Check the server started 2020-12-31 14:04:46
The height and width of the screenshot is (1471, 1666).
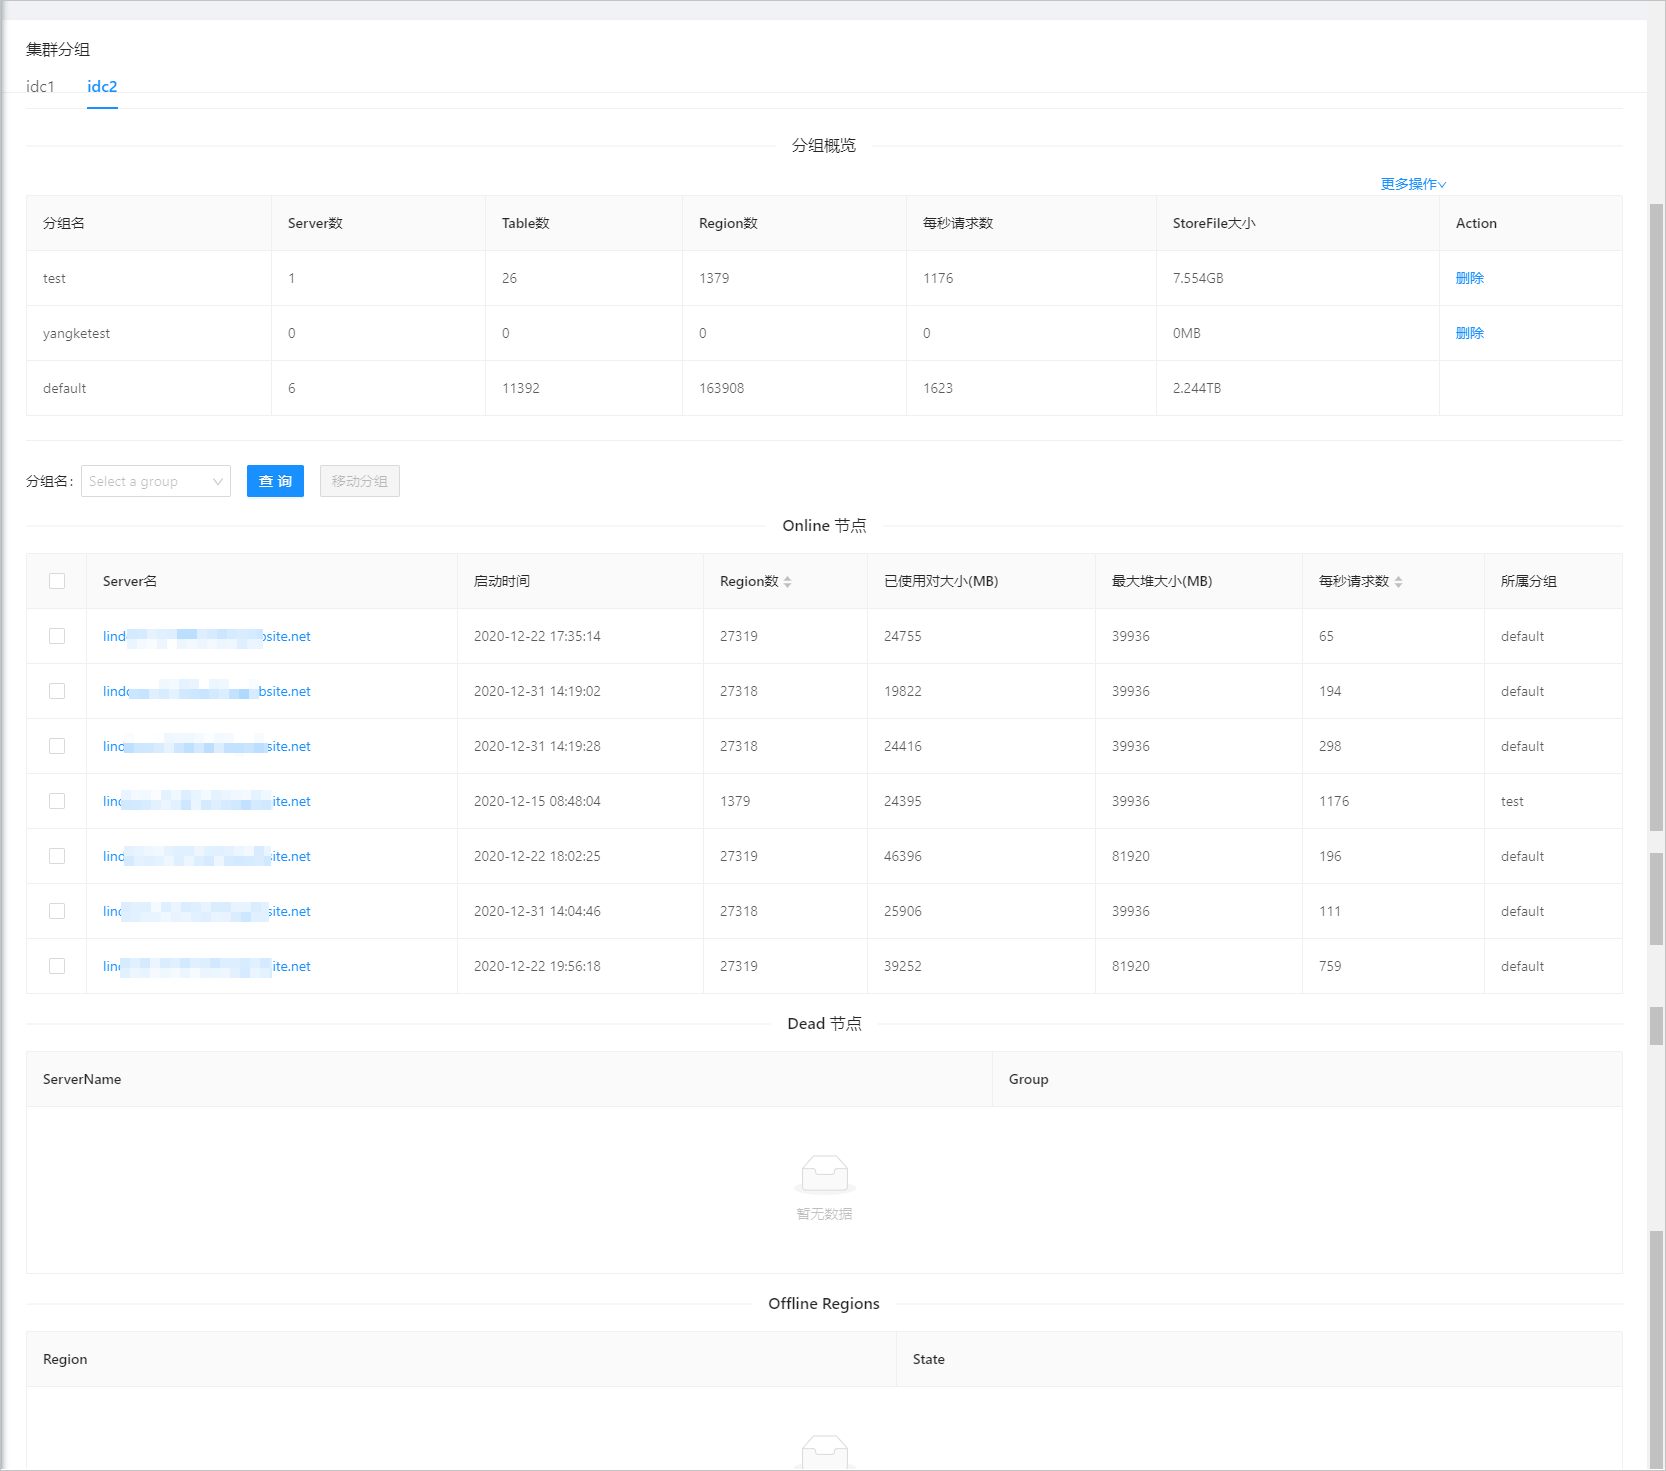[x=57, y=911]
